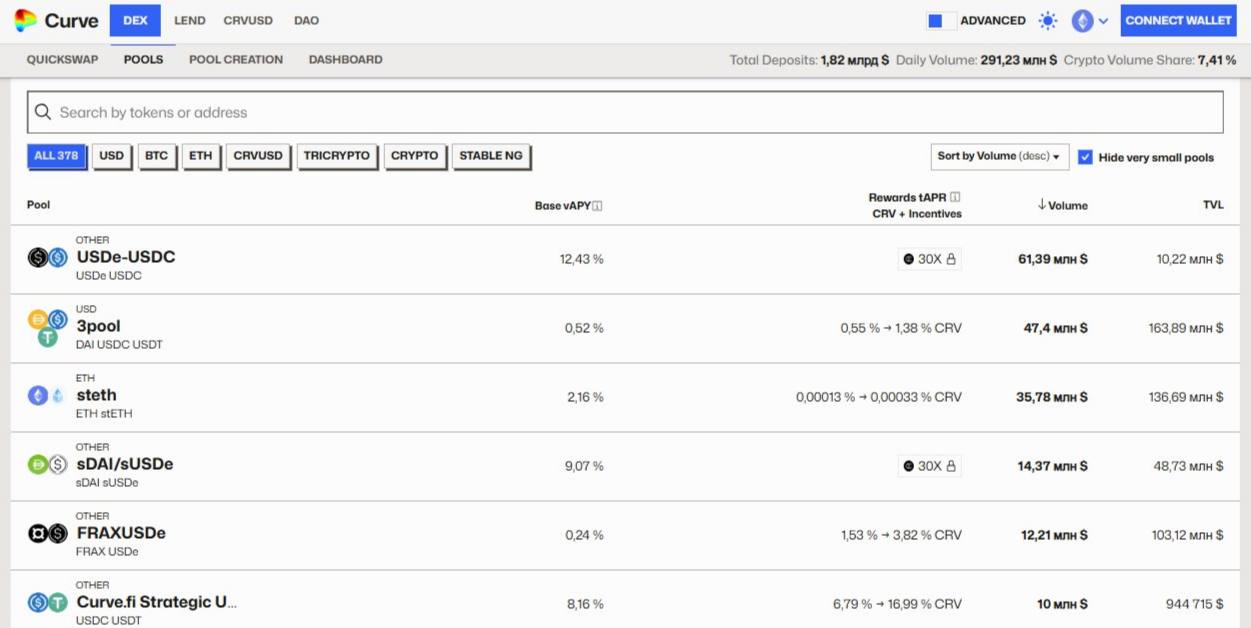Switch to the POOLS tab
Screen dimensions: 1251x628
(143, 60)
